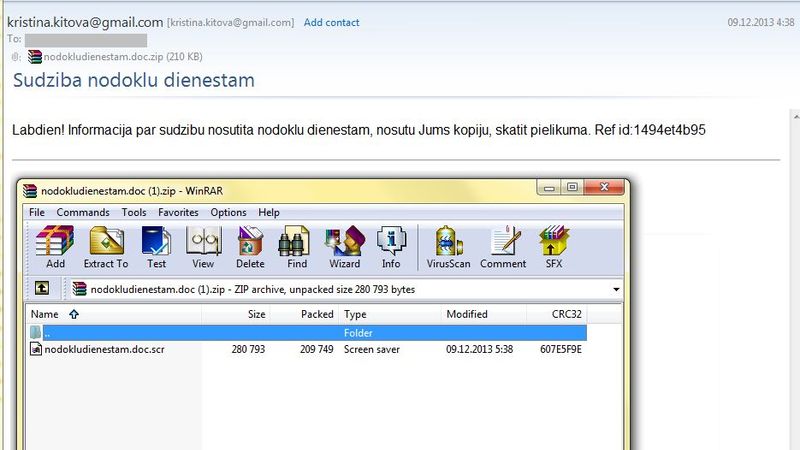The width and height of the screenshot is (800, 450).
Task: Open the Find binoculars tool
Action: point(296,247)
